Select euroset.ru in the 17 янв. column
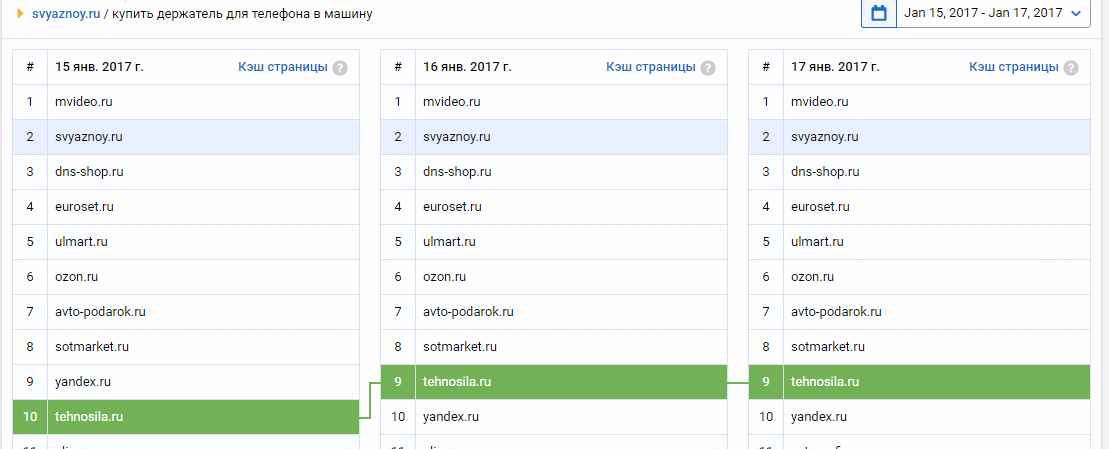This screenshot has width=1109, height=449. [820, 207]
